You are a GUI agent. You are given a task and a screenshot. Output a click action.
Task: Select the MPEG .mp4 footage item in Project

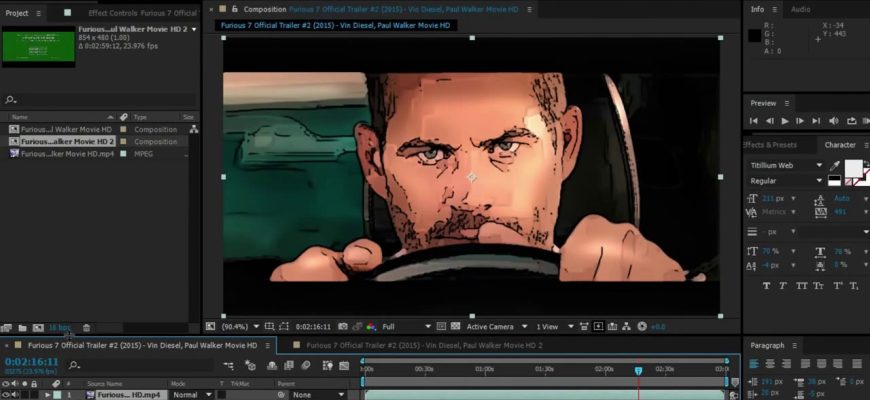tap(66, 154)
